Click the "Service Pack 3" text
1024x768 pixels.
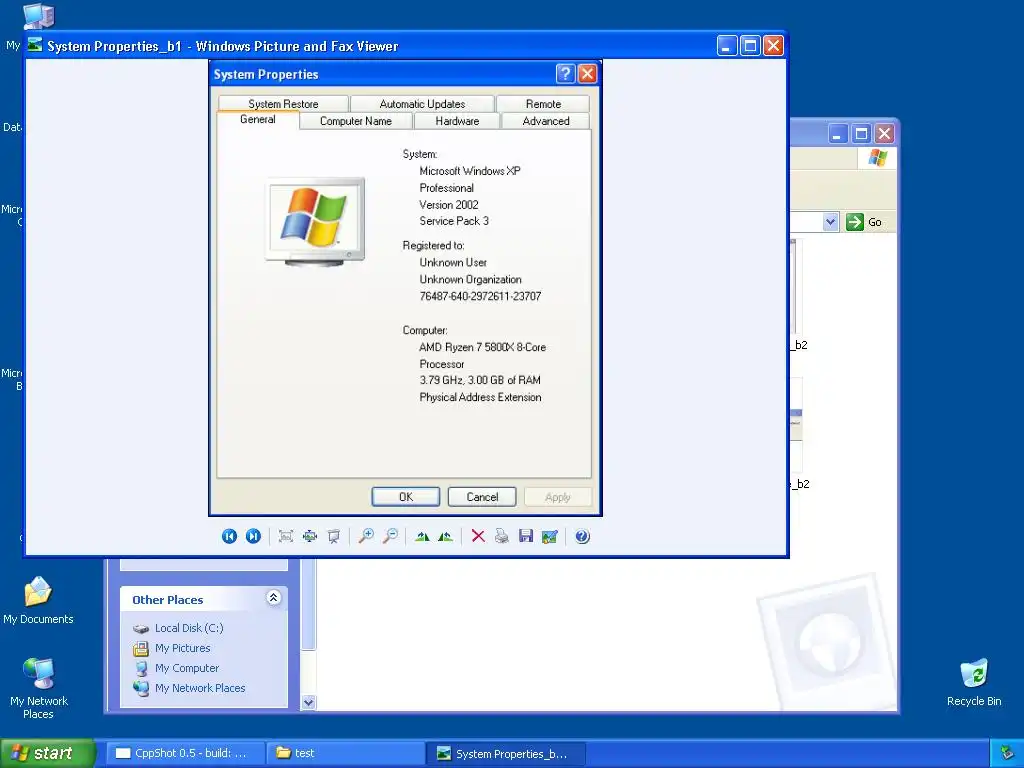point(454,221)
